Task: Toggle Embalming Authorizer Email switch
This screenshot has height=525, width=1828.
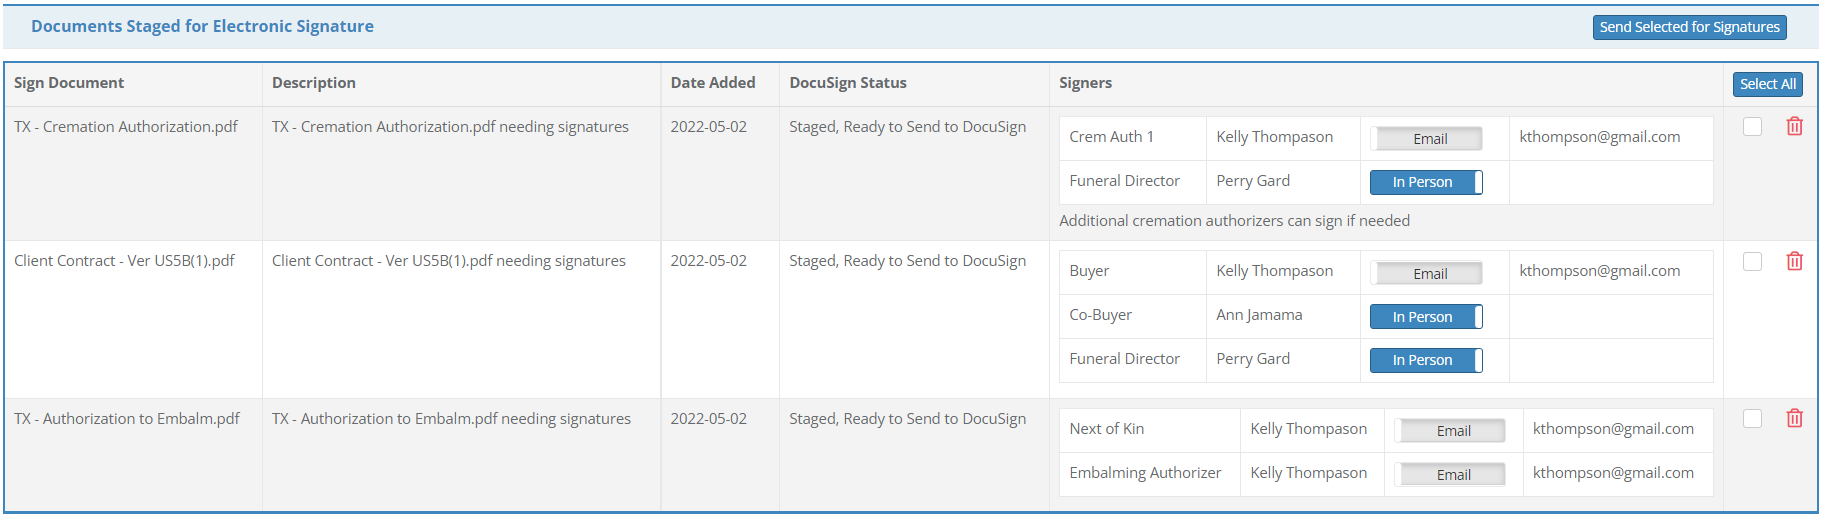Action: pos(1451,475)
